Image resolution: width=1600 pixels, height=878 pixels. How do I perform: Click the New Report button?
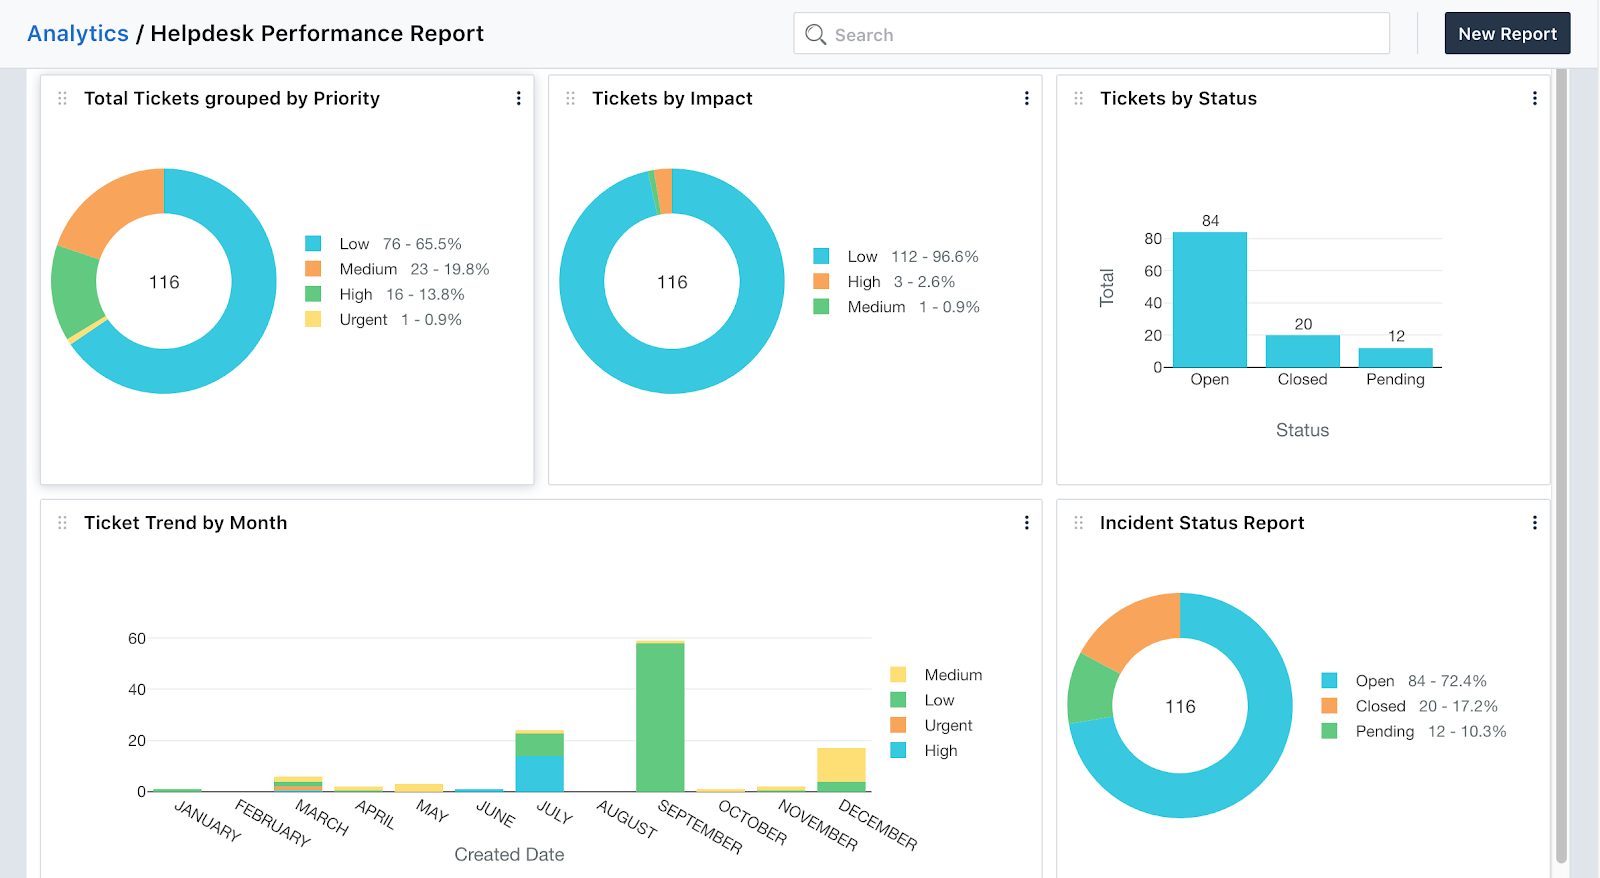pos(1507,34)
